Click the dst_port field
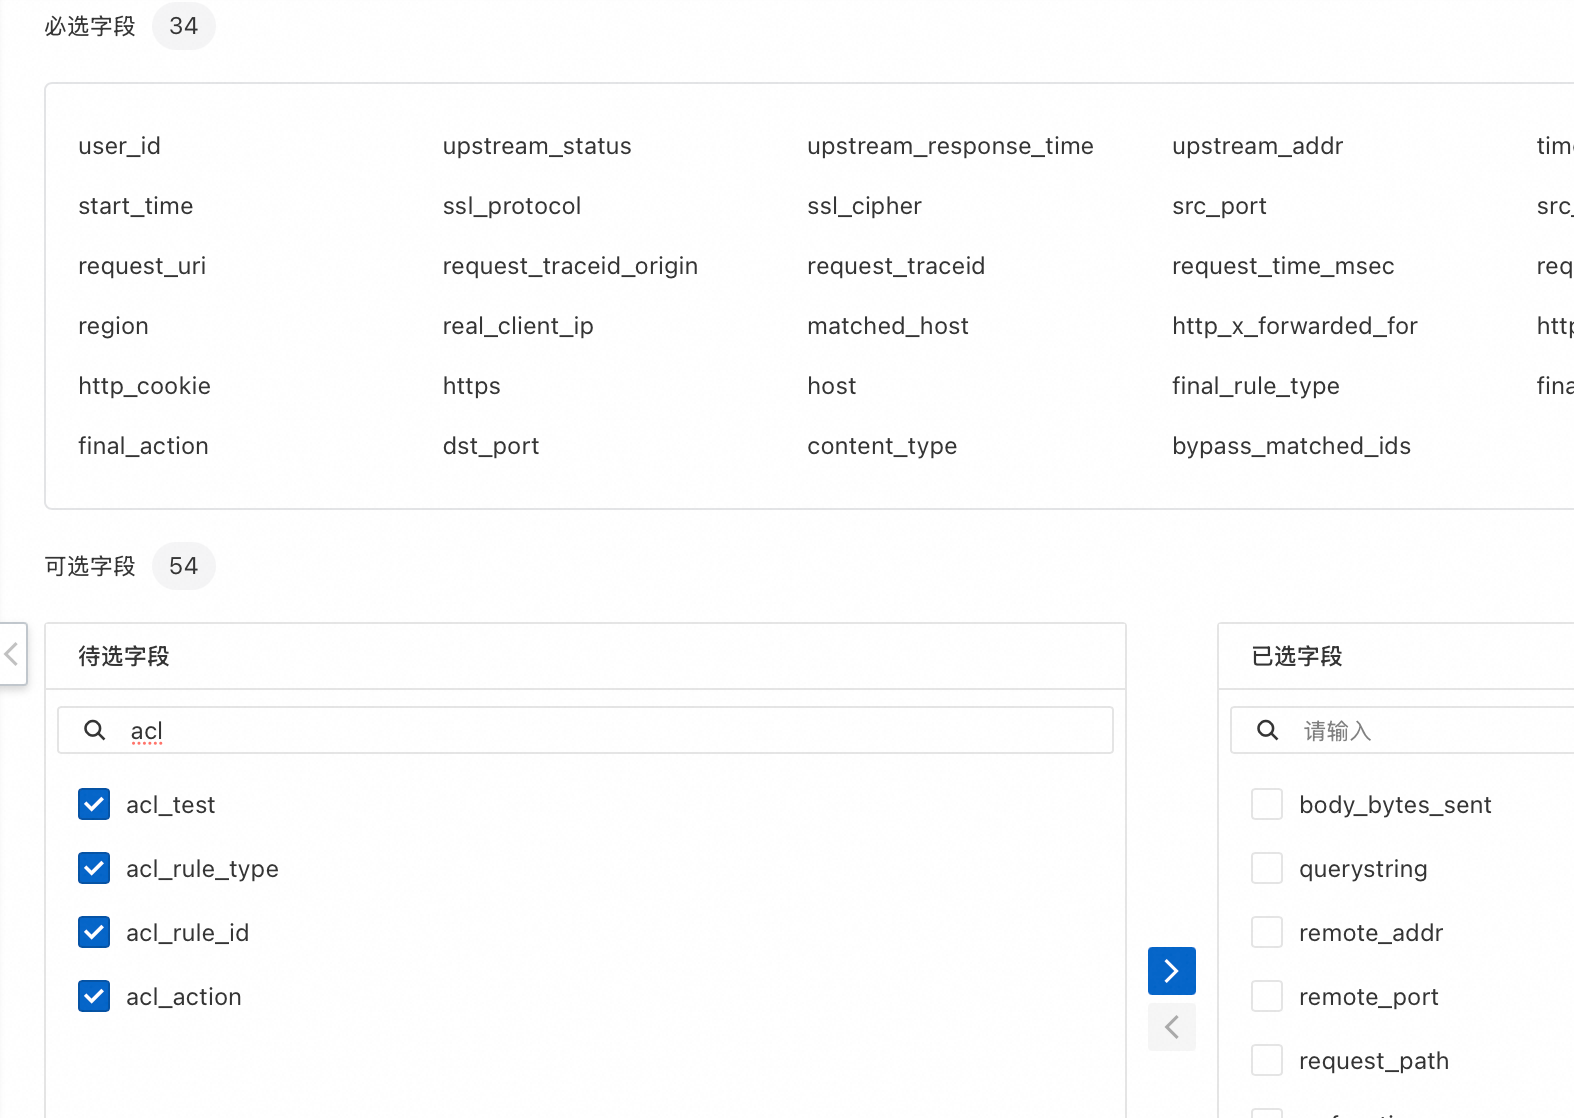Image resolution: width=1574 pixels, height=1118 pixels. (491, 446)
